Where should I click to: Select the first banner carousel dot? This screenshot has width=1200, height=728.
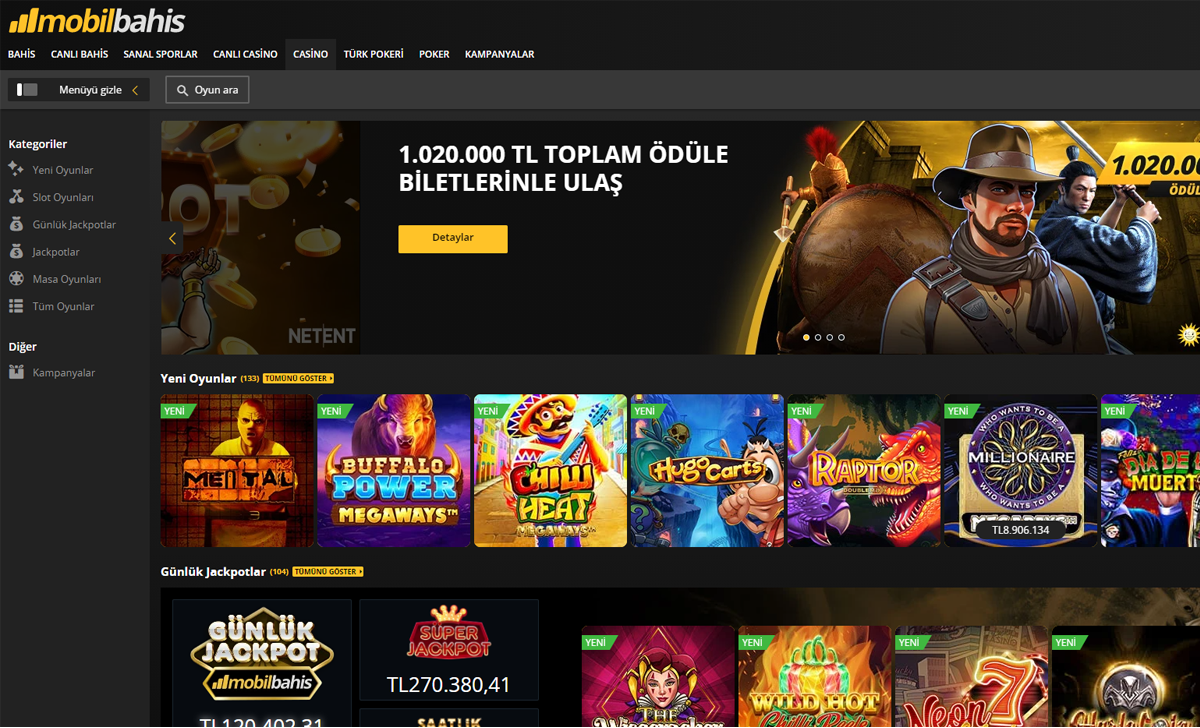tap(806, 338)
